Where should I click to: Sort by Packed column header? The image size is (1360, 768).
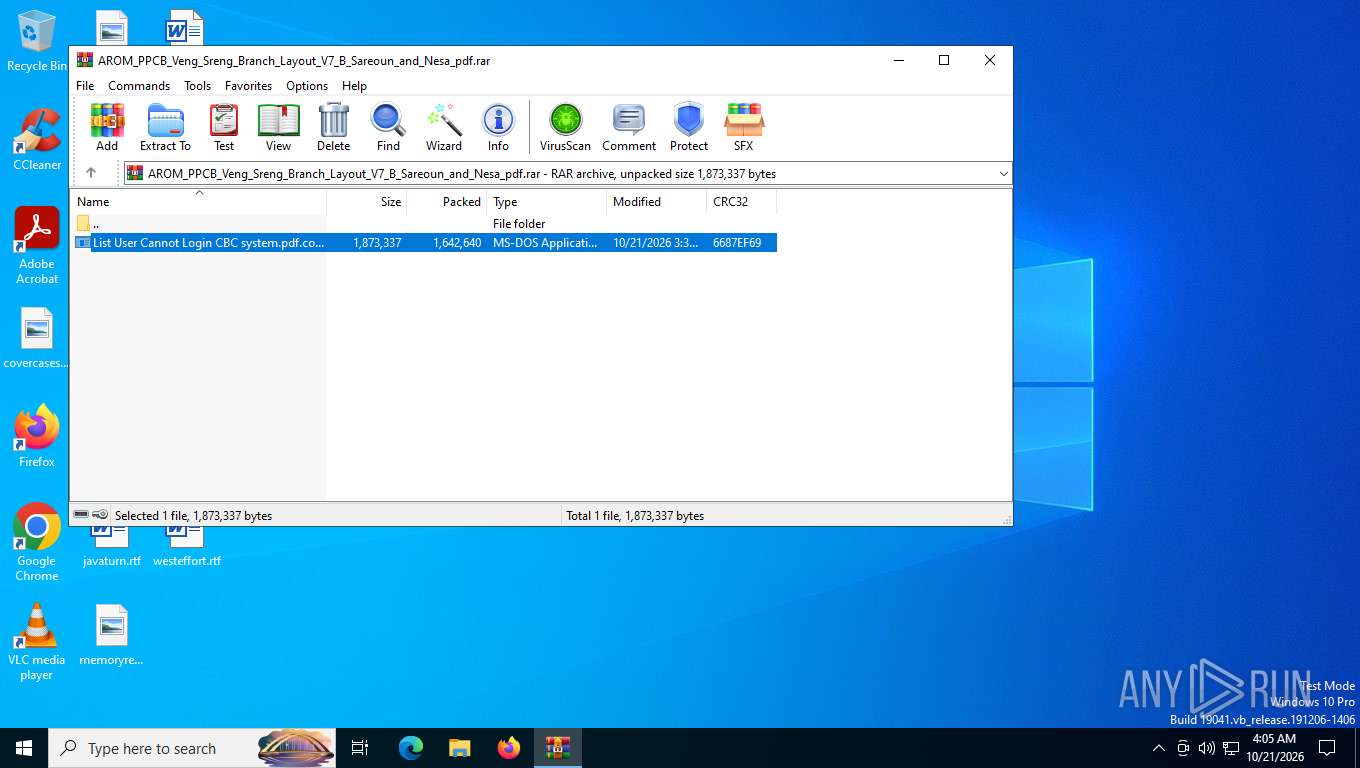(447, 201)
